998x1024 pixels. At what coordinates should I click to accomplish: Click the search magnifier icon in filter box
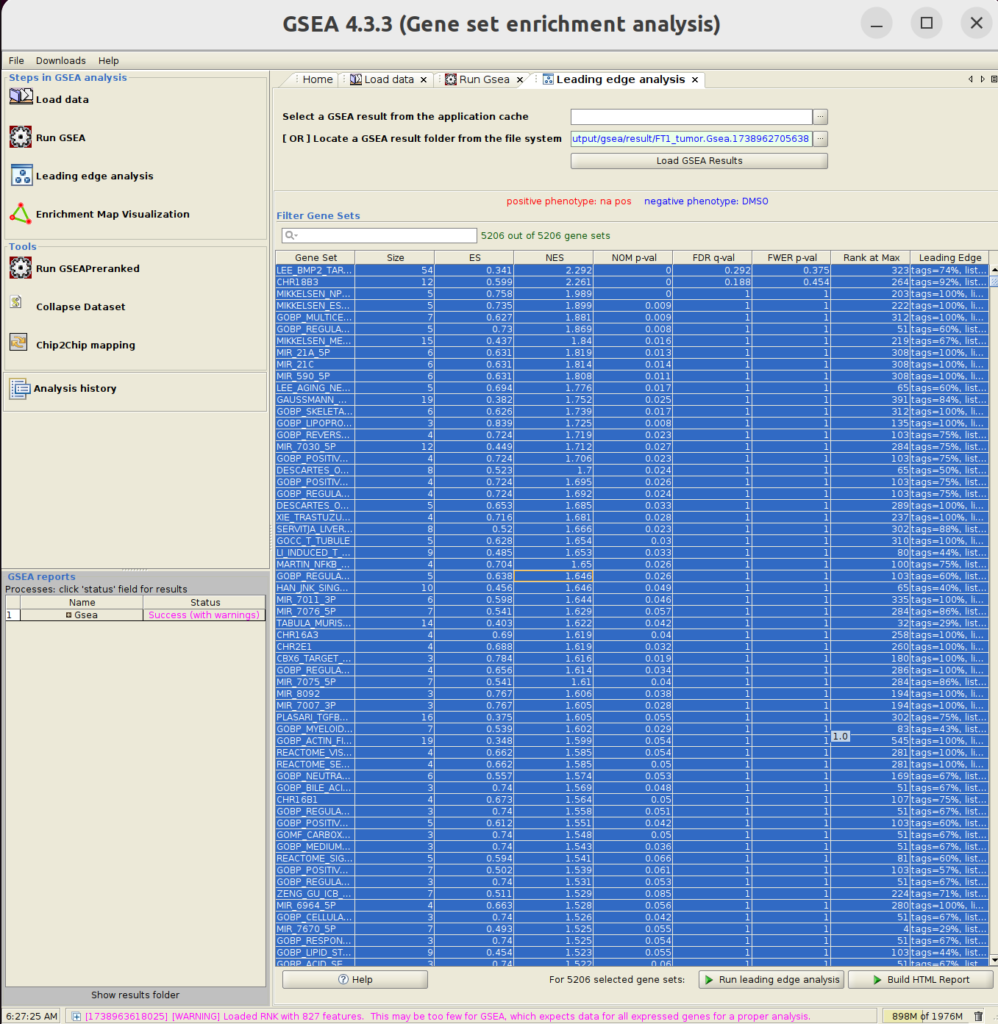[291, 236]
